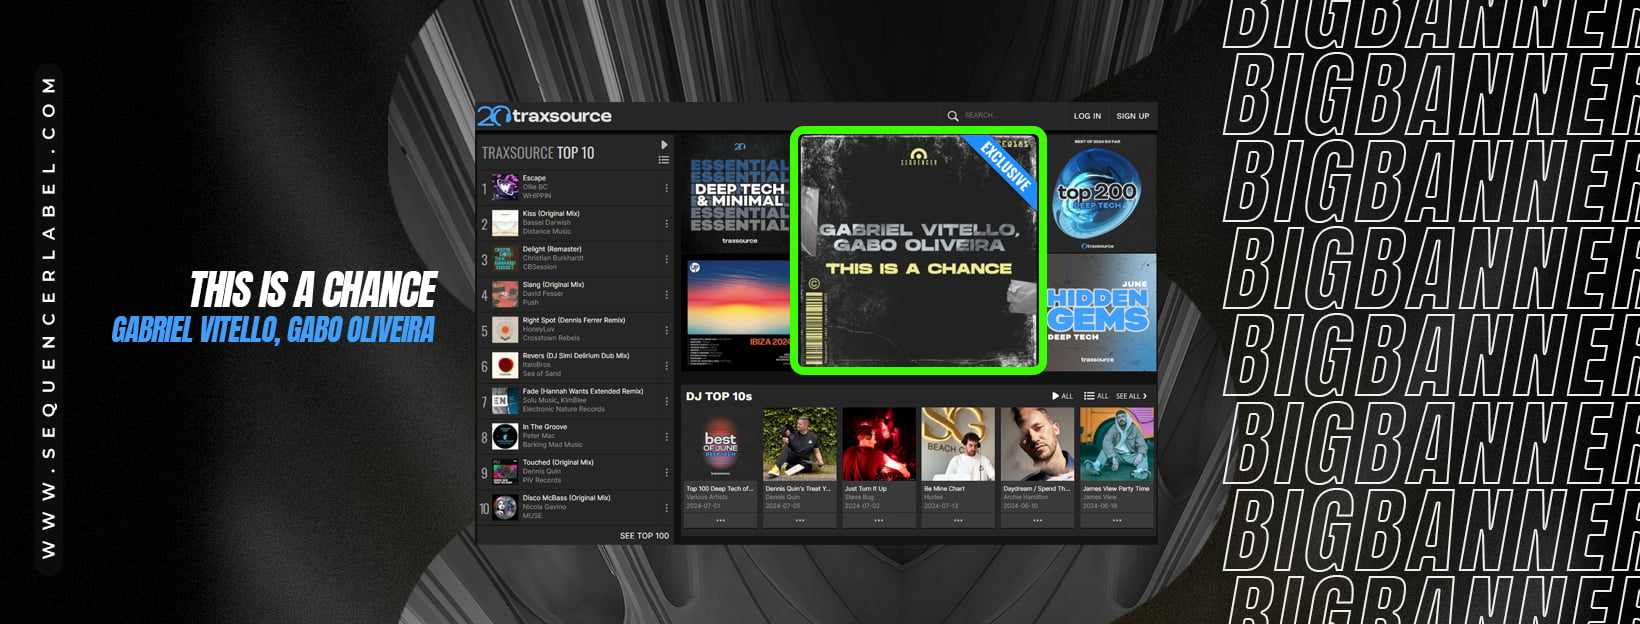Screen dimensions: 1640x624
Task: Open SEE ALL in DJ Top 10s
Action: 1131,396
